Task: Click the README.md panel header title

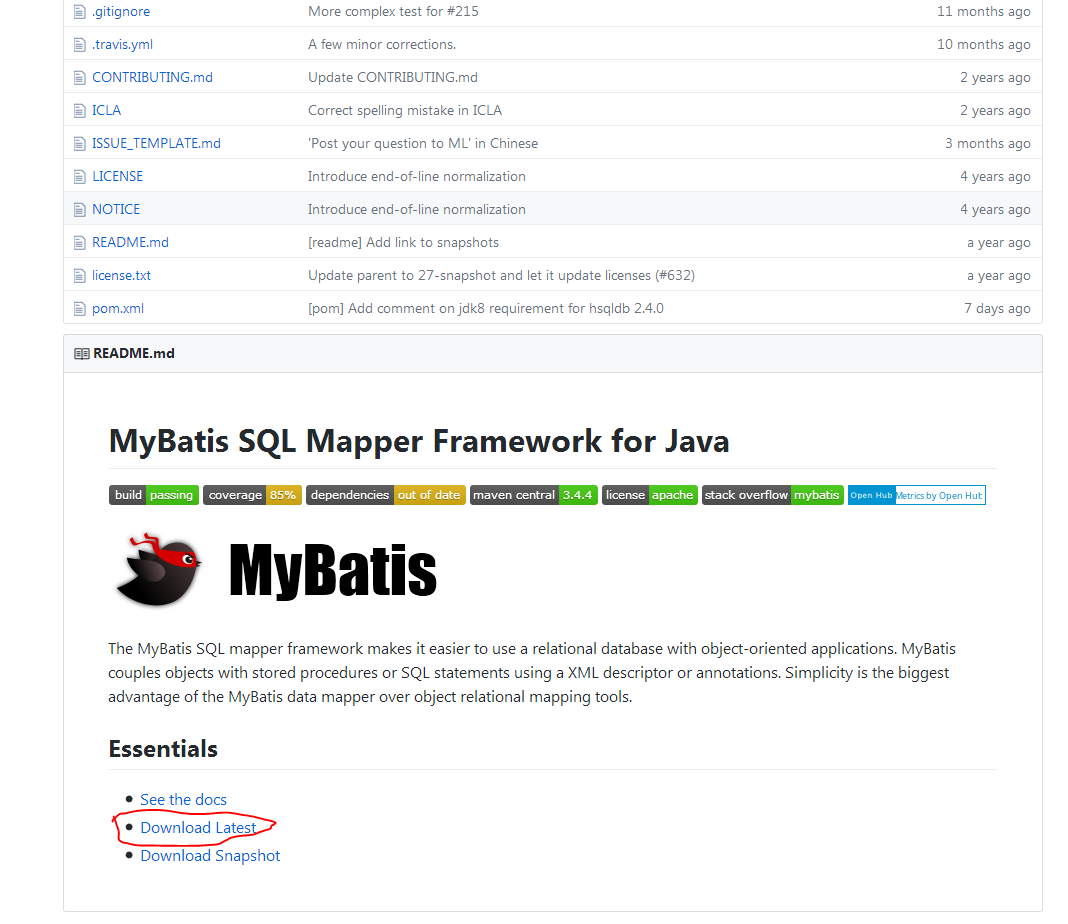Action: click(134, 353)
